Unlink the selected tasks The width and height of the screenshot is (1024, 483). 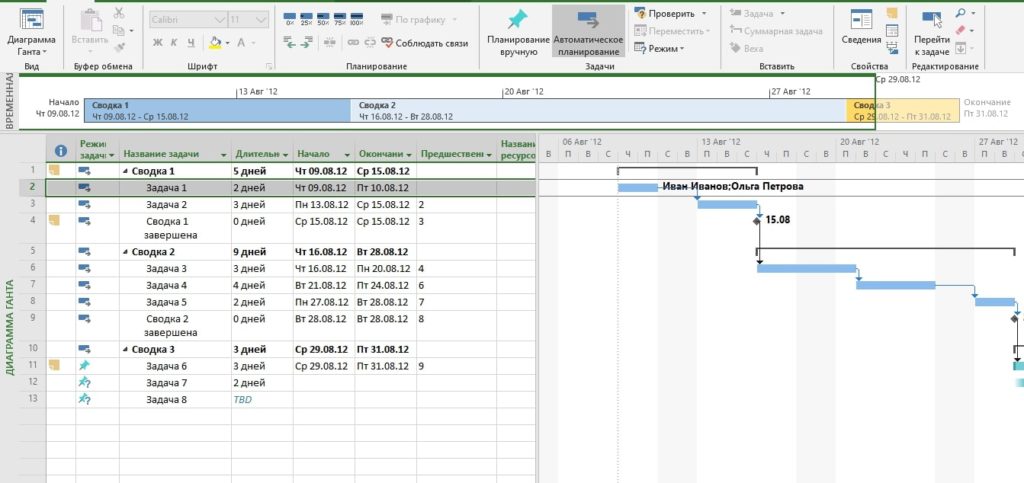[x=370, y=42]
